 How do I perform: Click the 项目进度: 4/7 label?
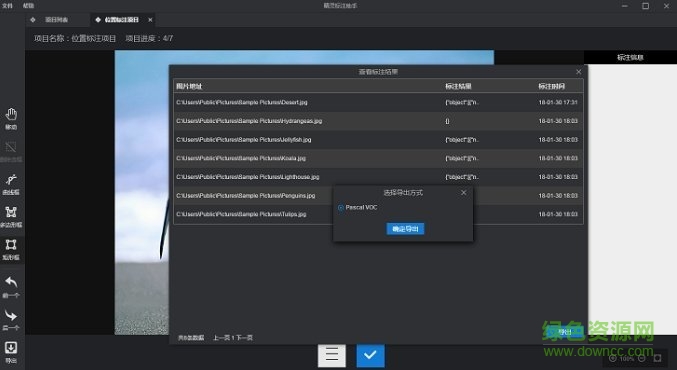[149, 38]
